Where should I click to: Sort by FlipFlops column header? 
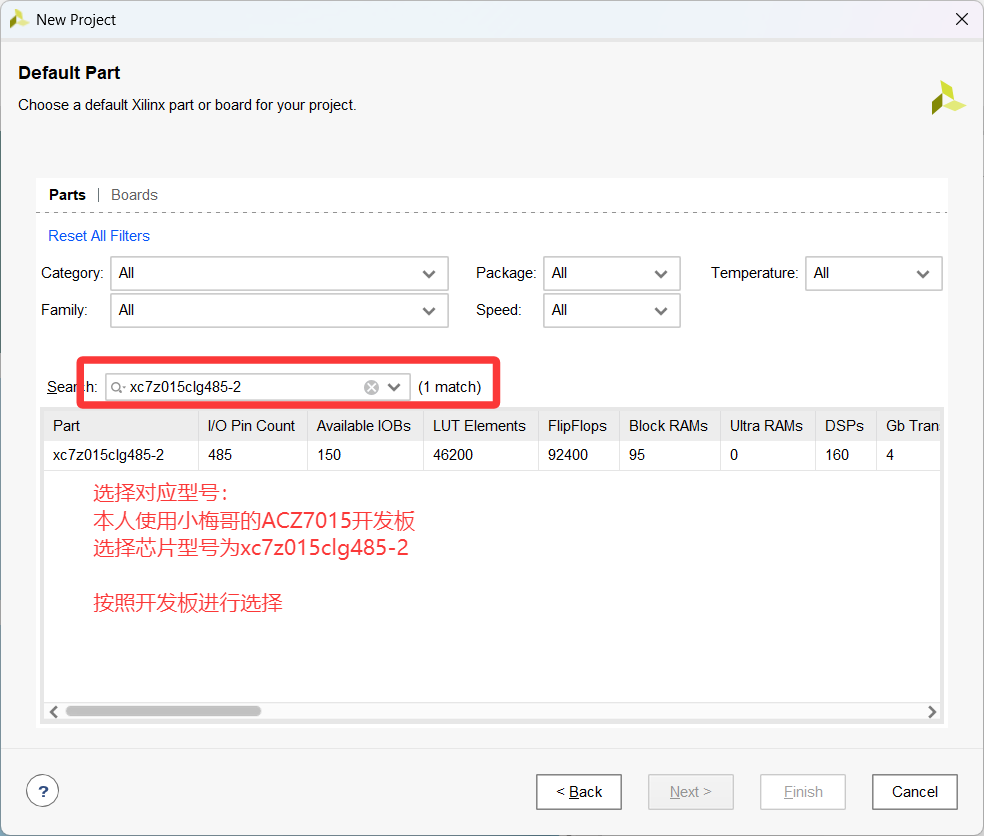pos(579,426)
